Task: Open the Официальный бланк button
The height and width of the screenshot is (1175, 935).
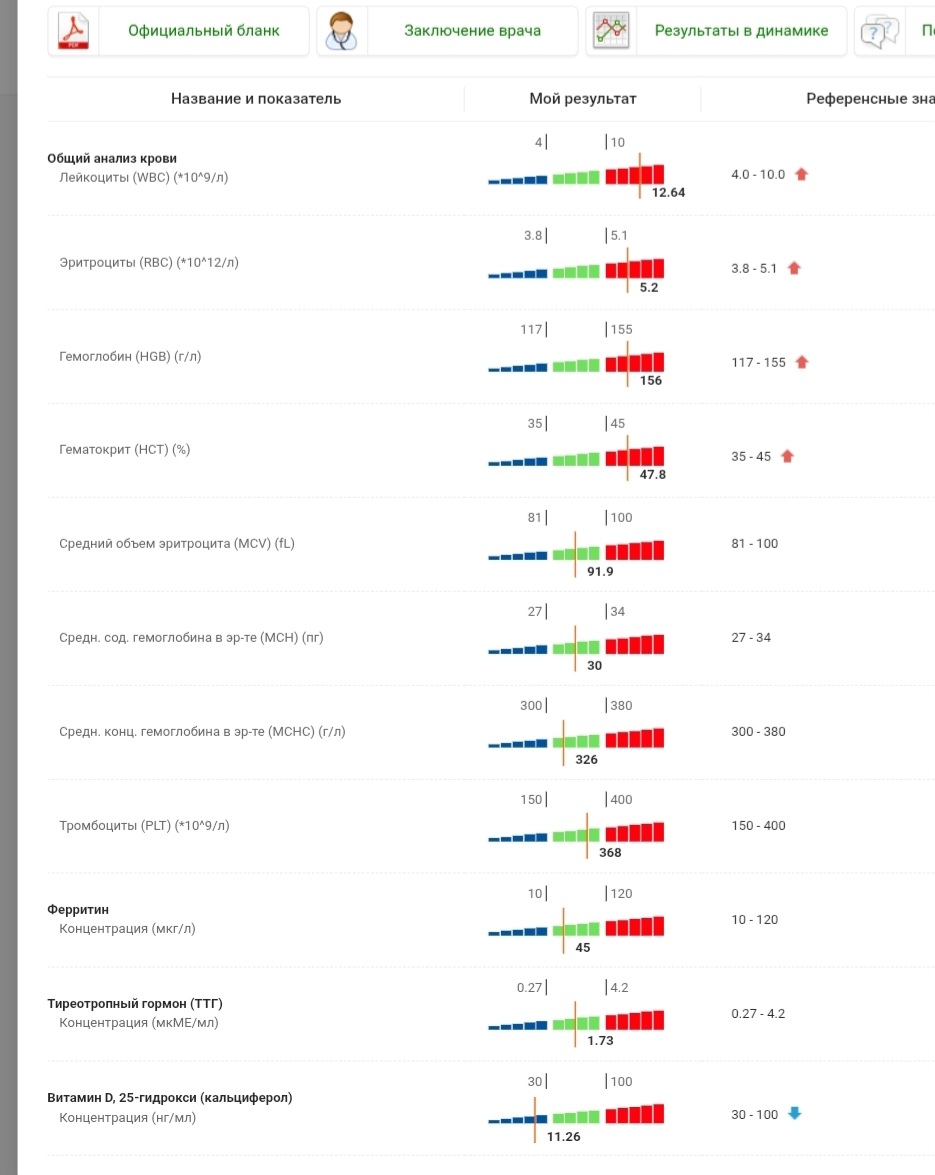Action: pyautogui.click(x=203, y=31)
